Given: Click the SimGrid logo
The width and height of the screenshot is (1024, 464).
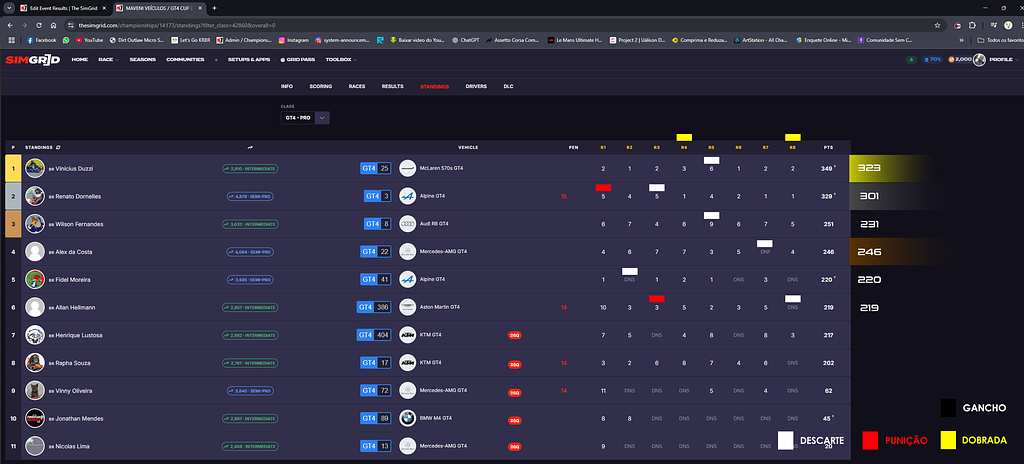Looking at the screenshot, I should pyautogui.click(x=33, y=59).
